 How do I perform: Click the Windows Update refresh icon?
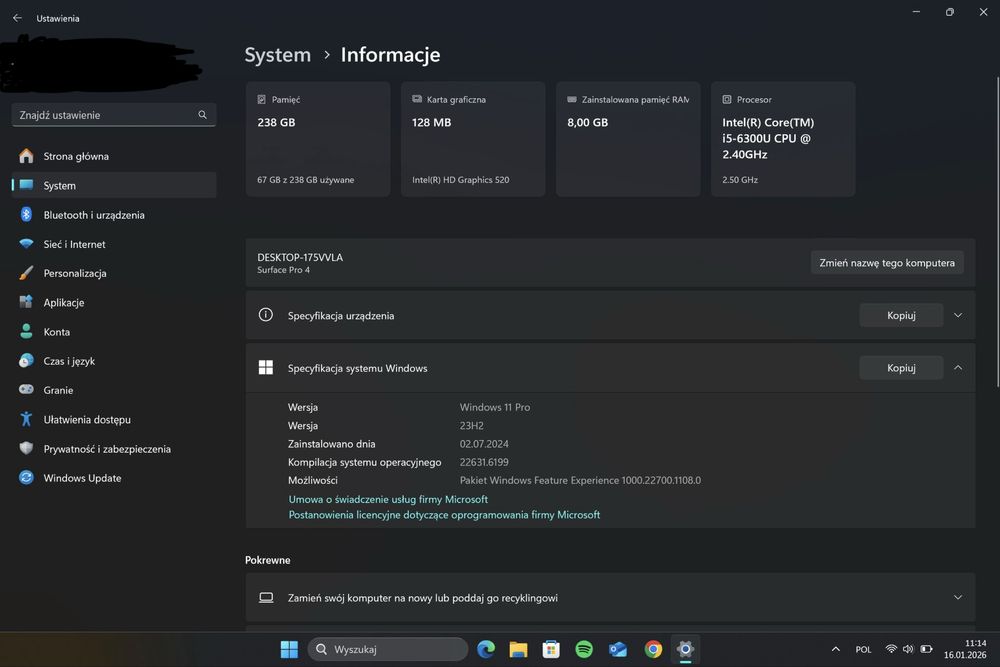(26, 477)
